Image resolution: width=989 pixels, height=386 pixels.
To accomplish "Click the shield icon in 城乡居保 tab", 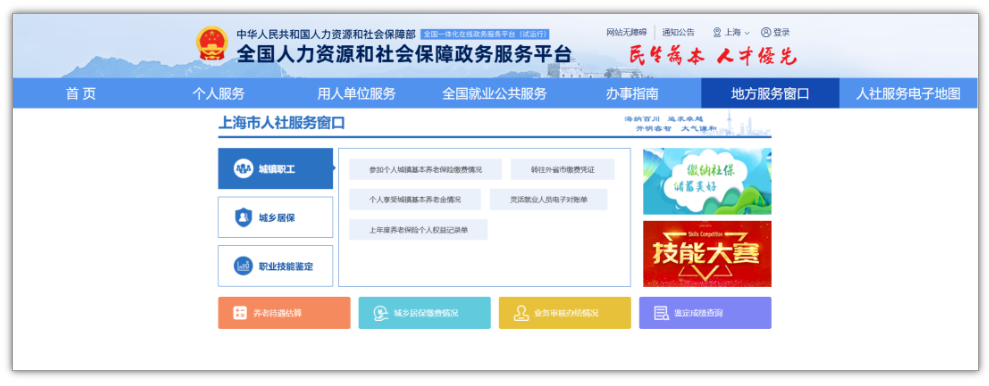I will pyautogui.click(x=243, y=218).
